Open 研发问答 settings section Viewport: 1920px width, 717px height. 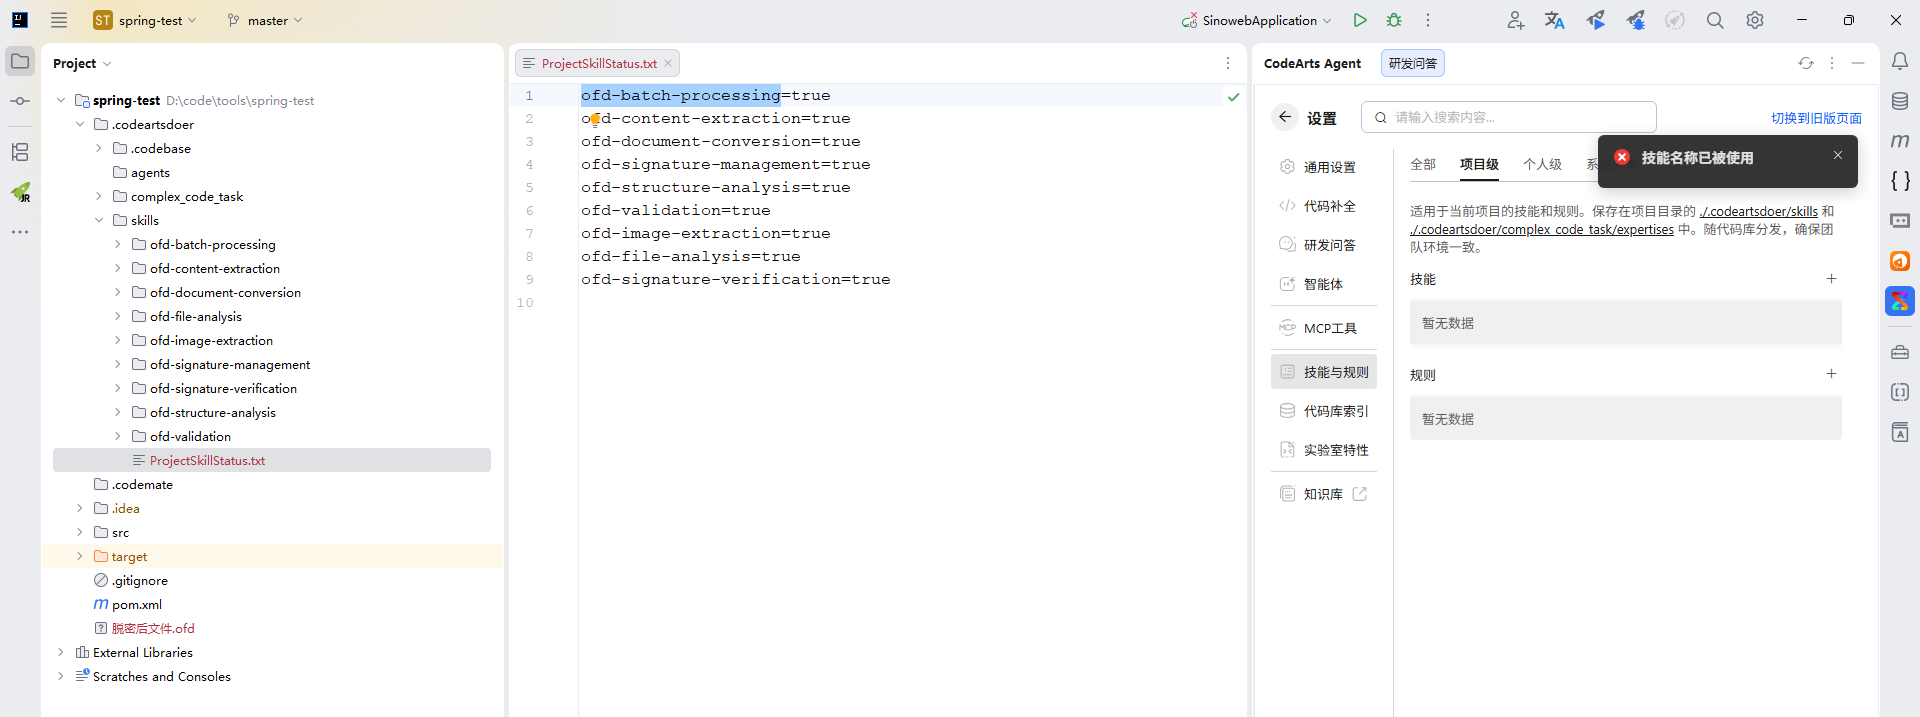(x=1324, y=245)
